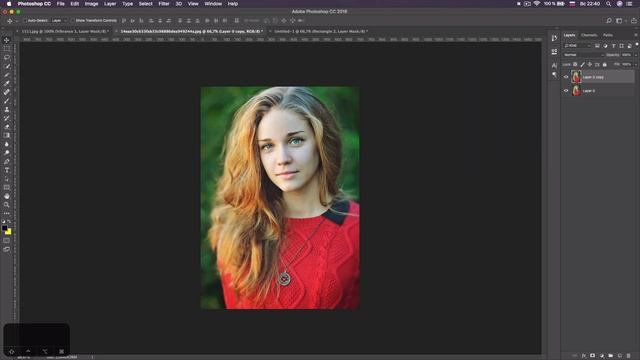Image resolution: width=640 pixels, height=360 pixels.
Task: Switch to the Channels panel tab
Action: [x=589, y=35]
